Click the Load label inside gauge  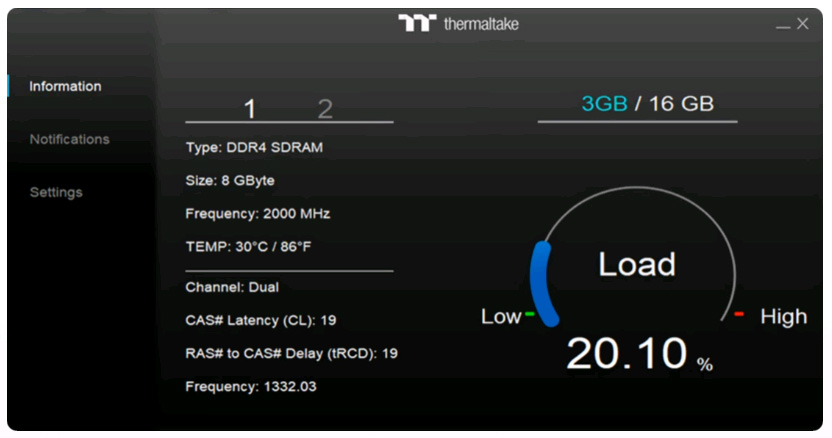637,264
